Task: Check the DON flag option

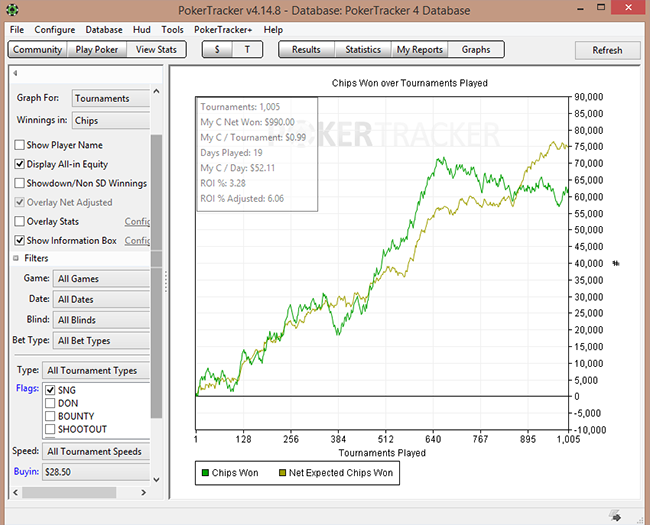Action: (50, 403)
